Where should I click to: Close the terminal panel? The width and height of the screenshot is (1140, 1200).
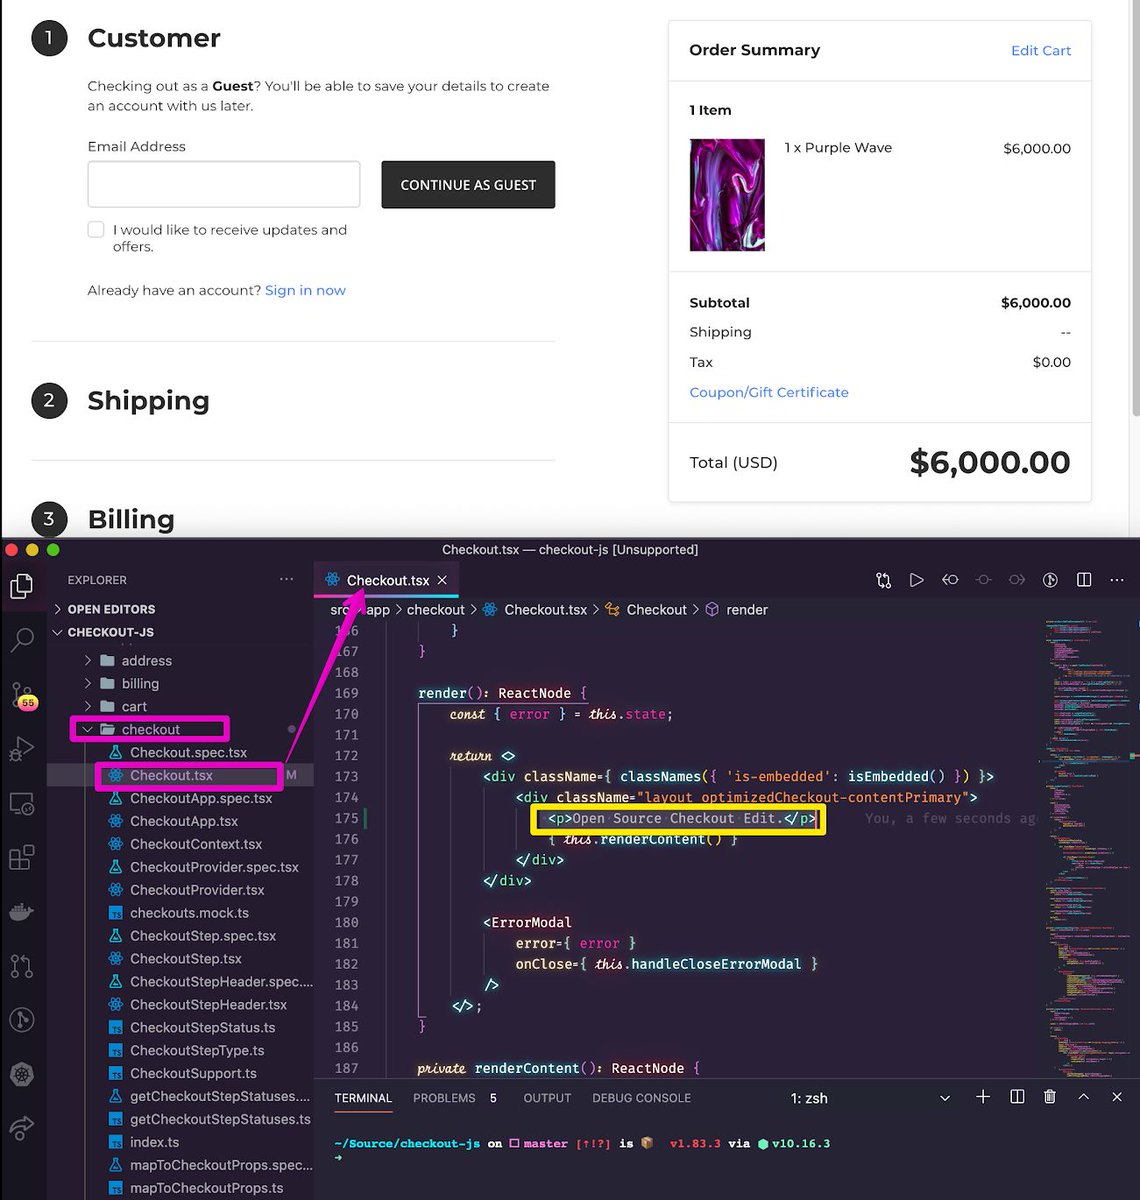click(x=1117, y=1097)
